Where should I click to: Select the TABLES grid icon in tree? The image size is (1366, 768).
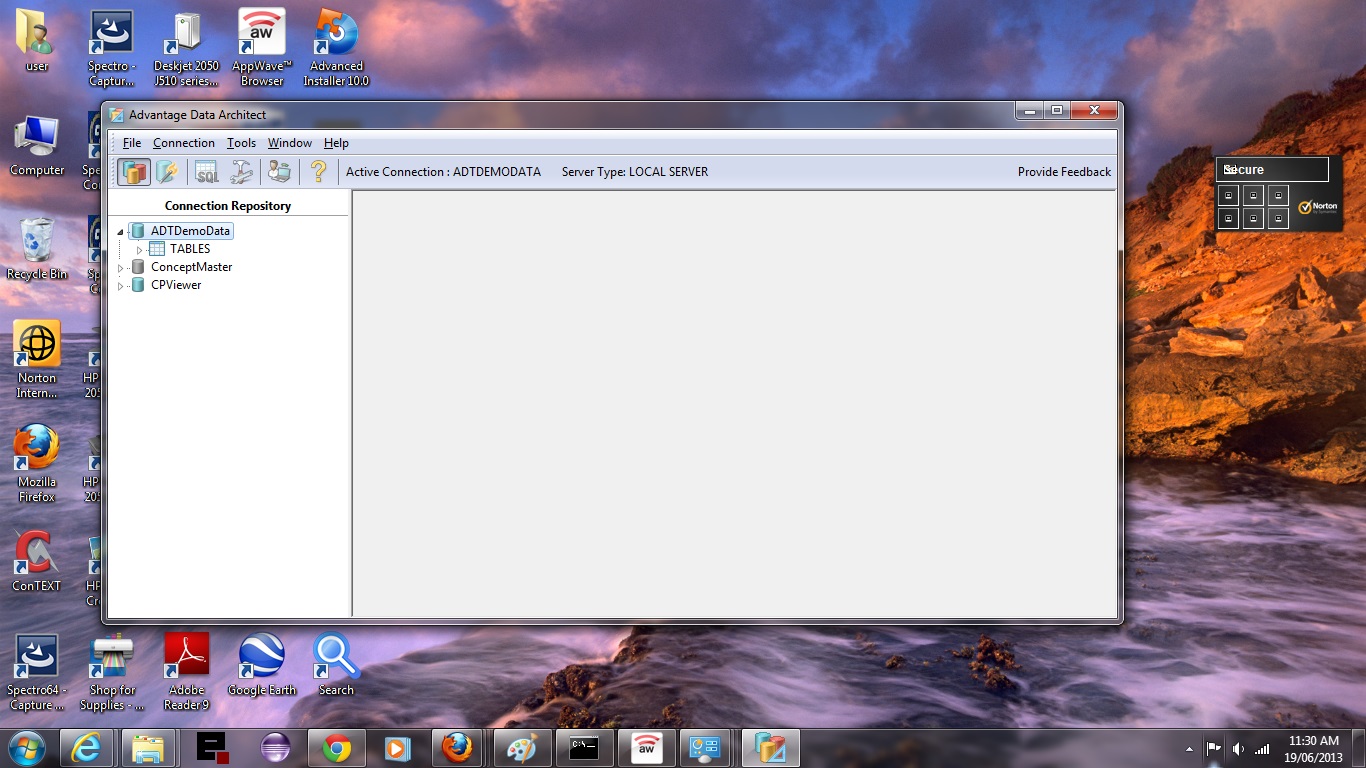coord(157,249)
